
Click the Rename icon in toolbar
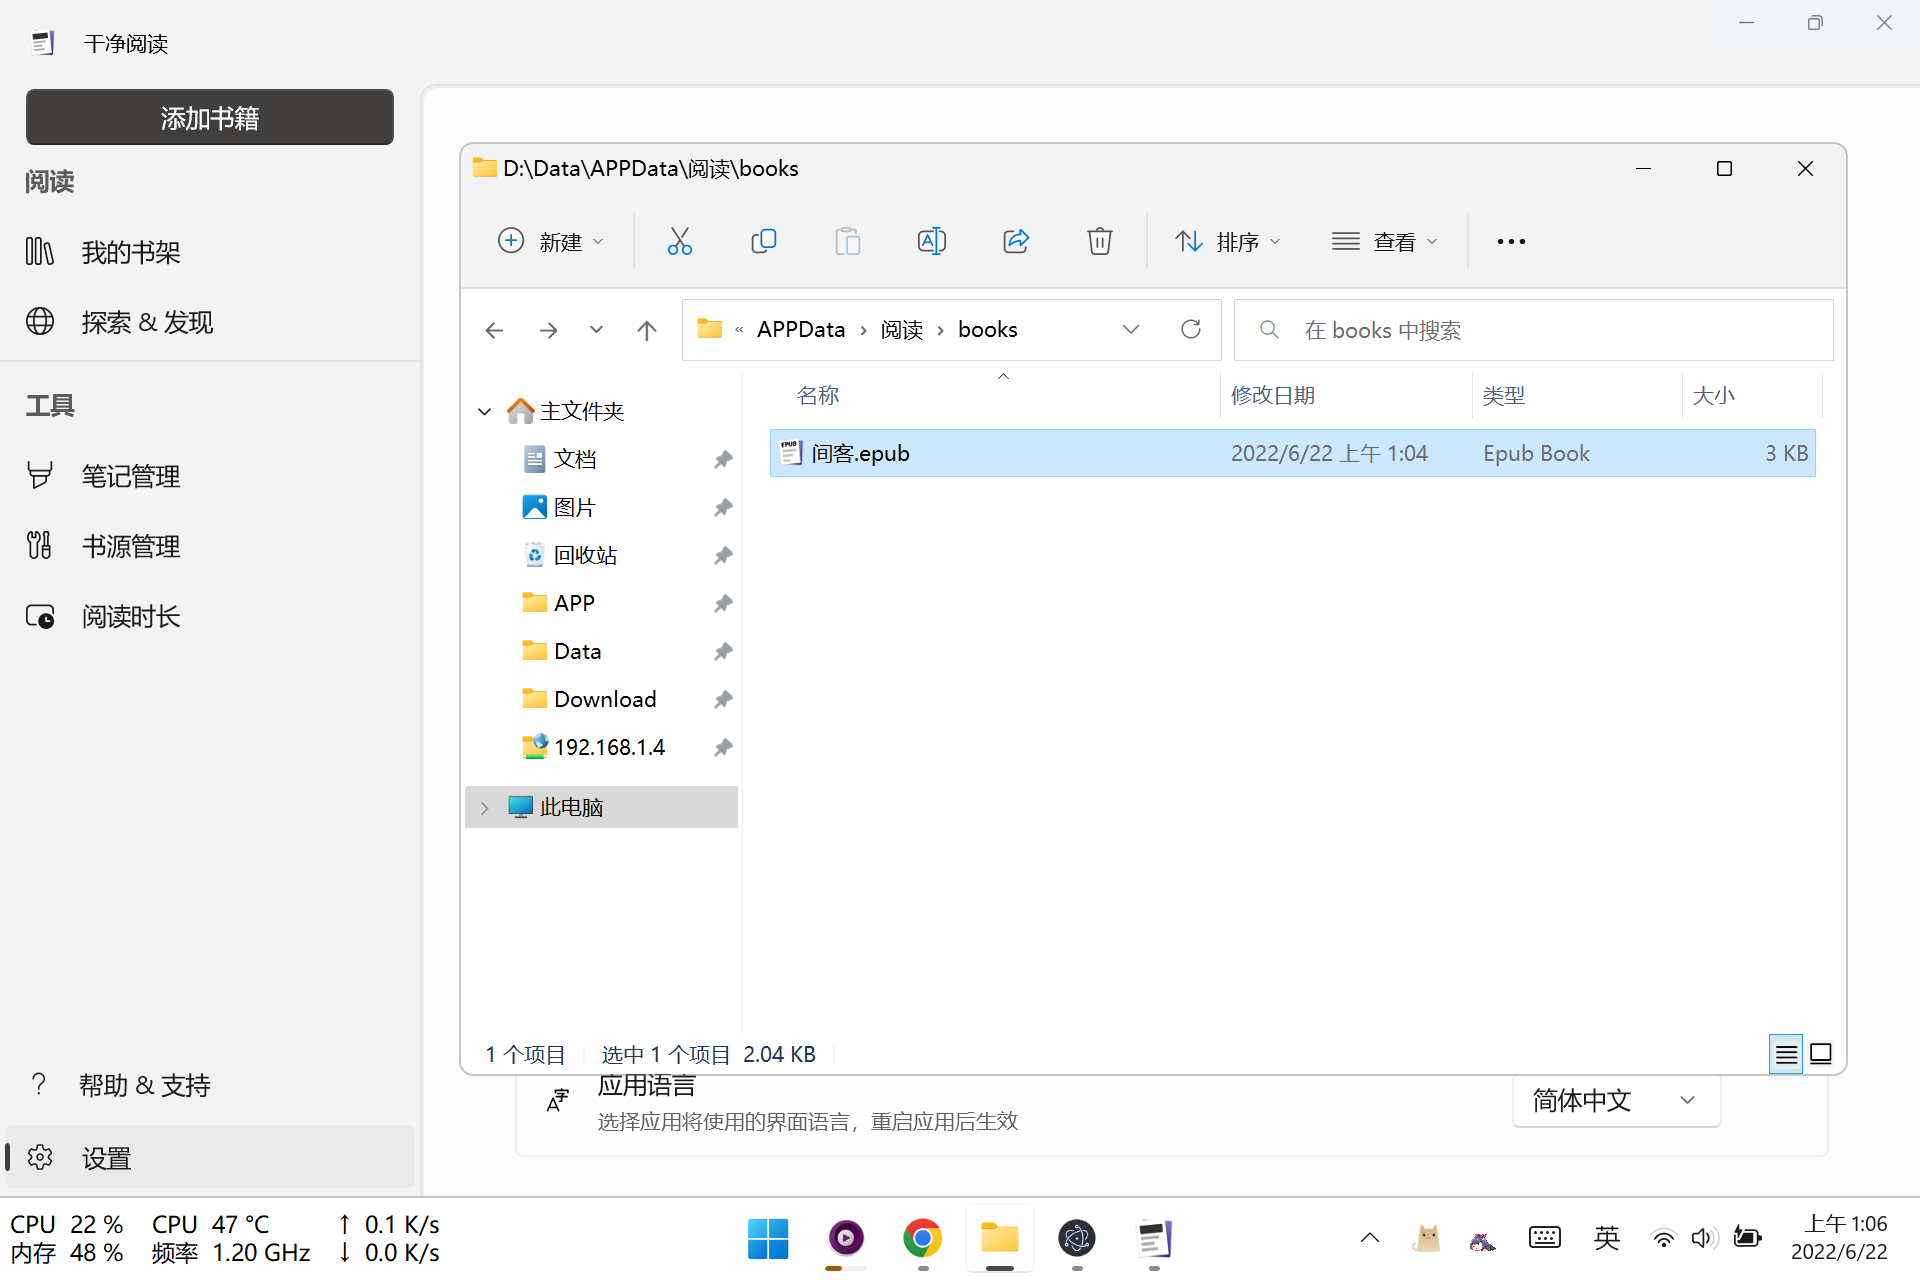pyautogui.click(x=931, y=241)
